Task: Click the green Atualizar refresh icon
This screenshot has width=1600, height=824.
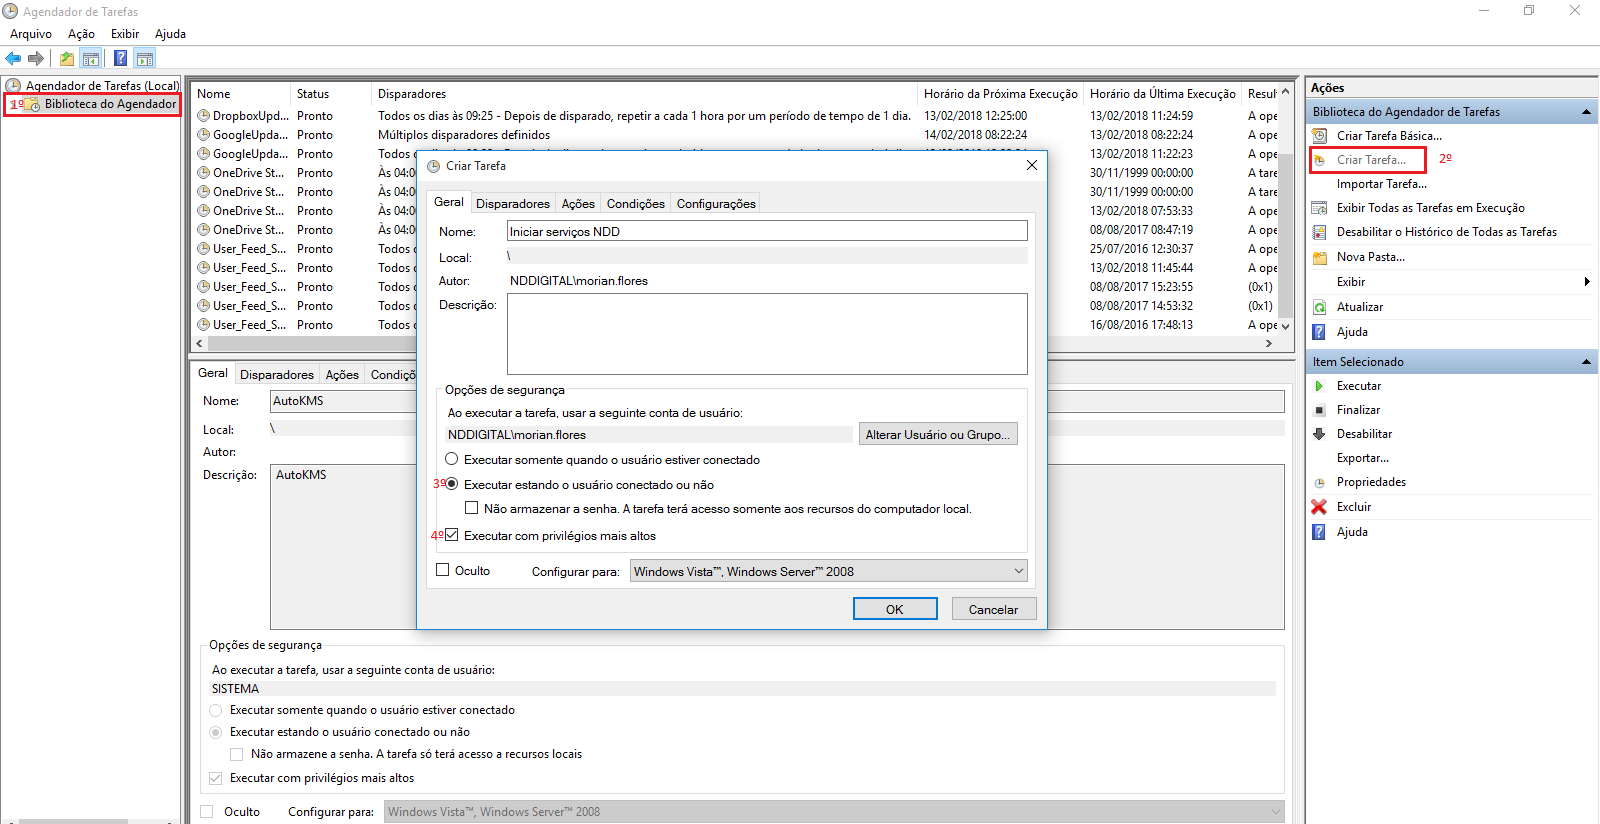Action: coord(1319,307)
